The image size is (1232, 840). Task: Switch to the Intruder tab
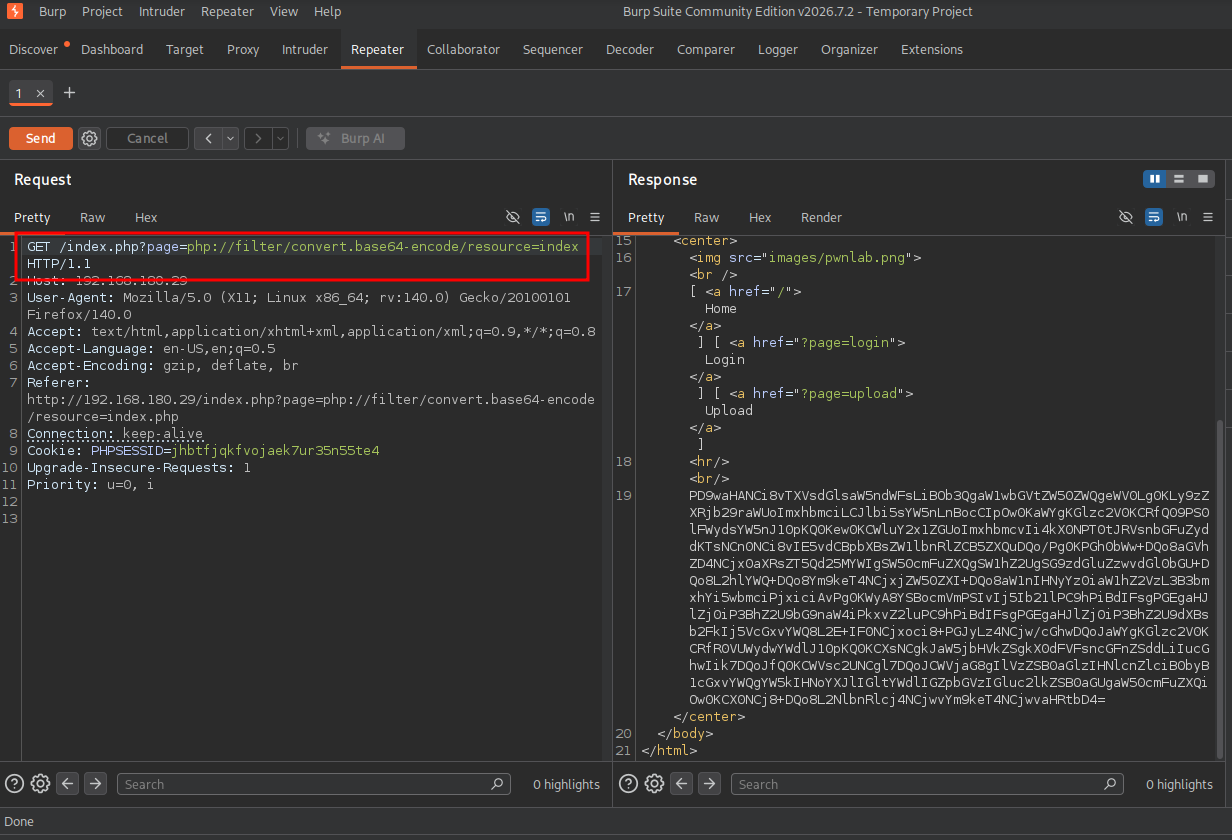(305, 49)
